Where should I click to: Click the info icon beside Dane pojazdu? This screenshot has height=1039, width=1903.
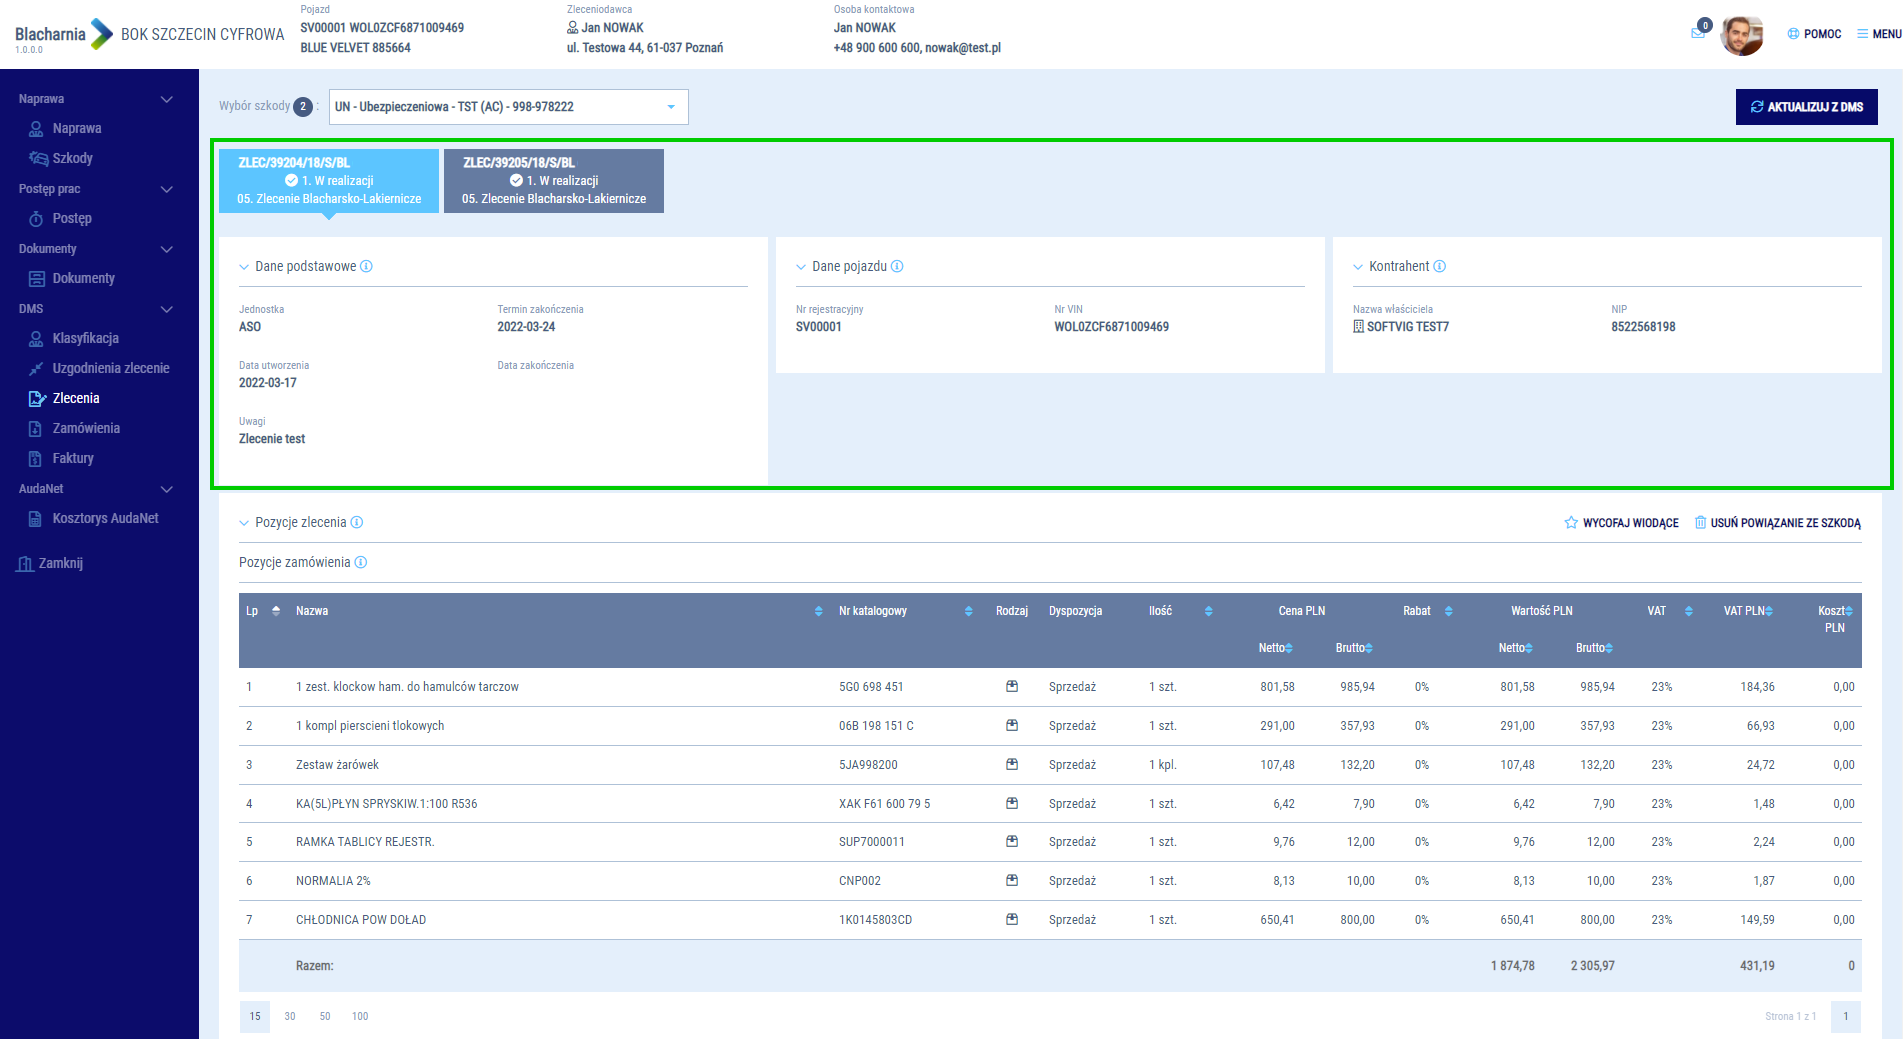pyautogui.click(x=897, y=266)
